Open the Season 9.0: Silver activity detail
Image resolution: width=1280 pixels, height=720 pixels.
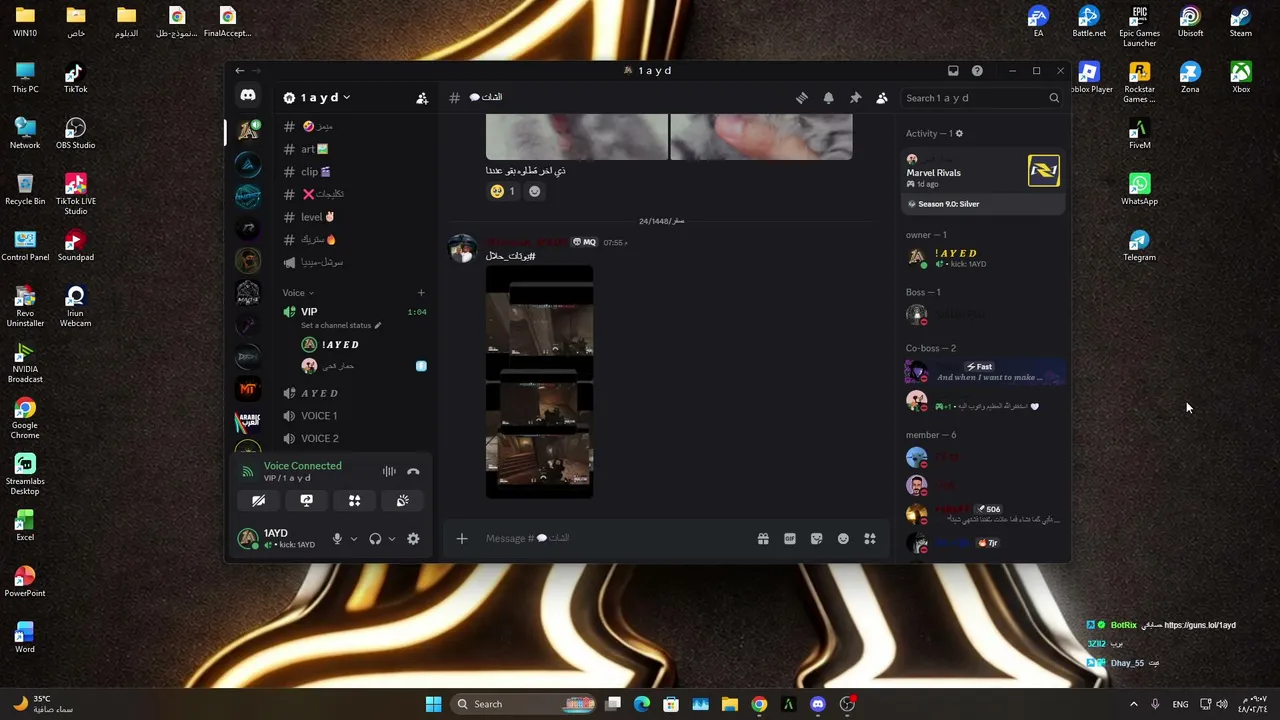pyautogui.click(x=983, y=204)
